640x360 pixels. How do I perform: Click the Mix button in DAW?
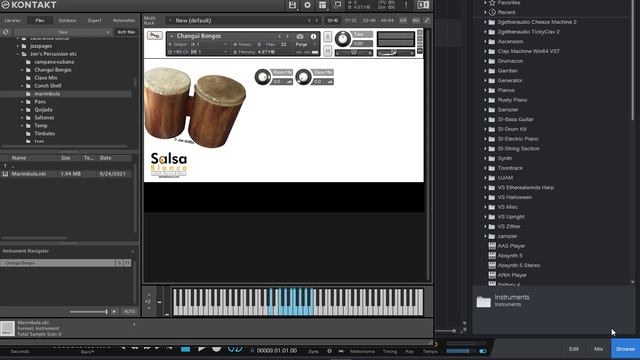point(598,349)
